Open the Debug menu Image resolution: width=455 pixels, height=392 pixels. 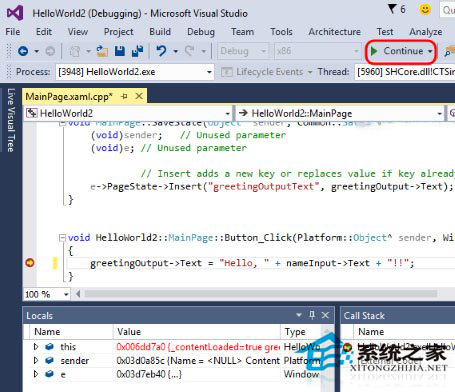pos(201,32)
